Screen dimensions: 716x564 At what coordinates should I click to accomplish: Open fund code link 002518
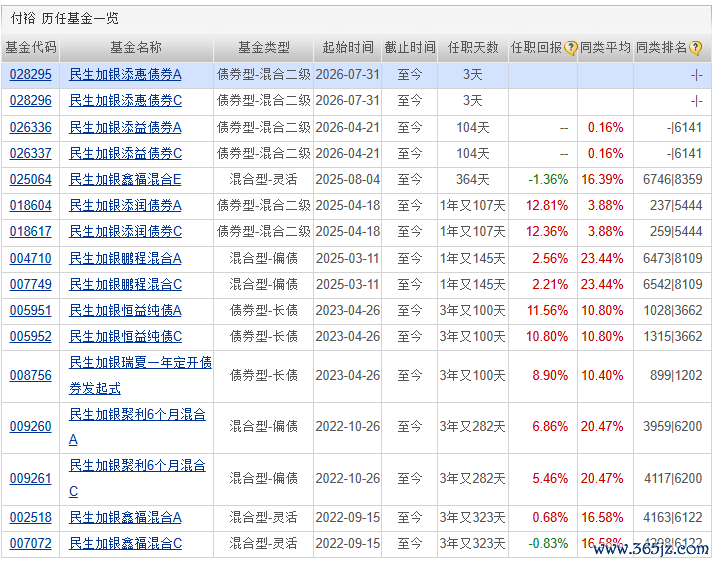(31, 517)
